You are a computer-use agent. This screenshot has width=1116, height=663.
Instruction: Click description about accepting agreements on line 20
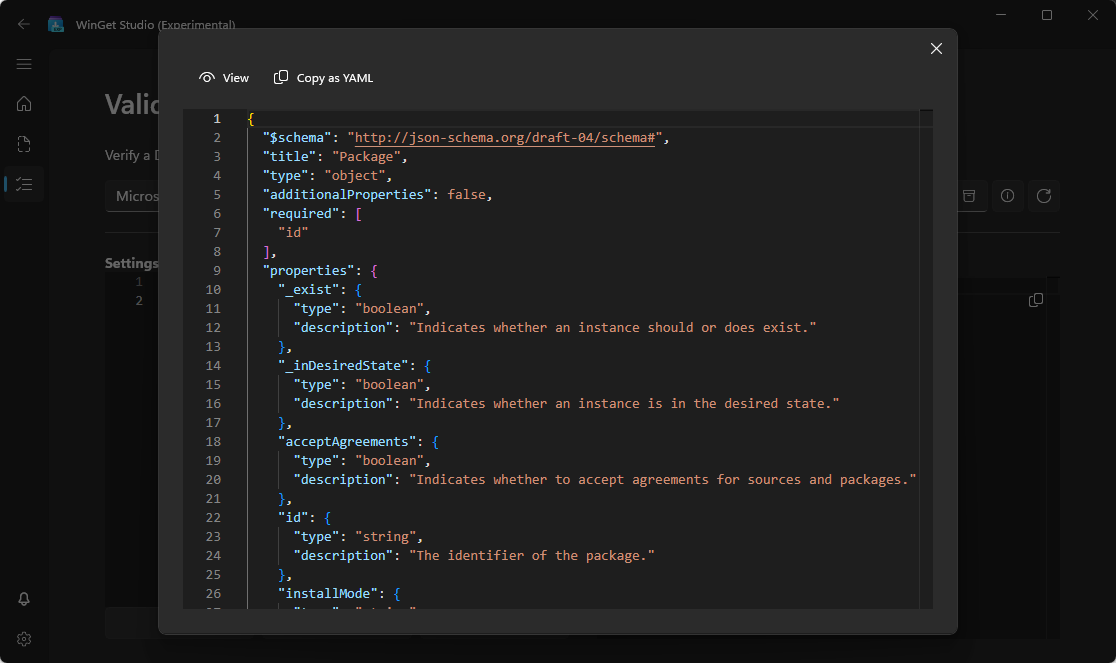click(x=662, y=479)
